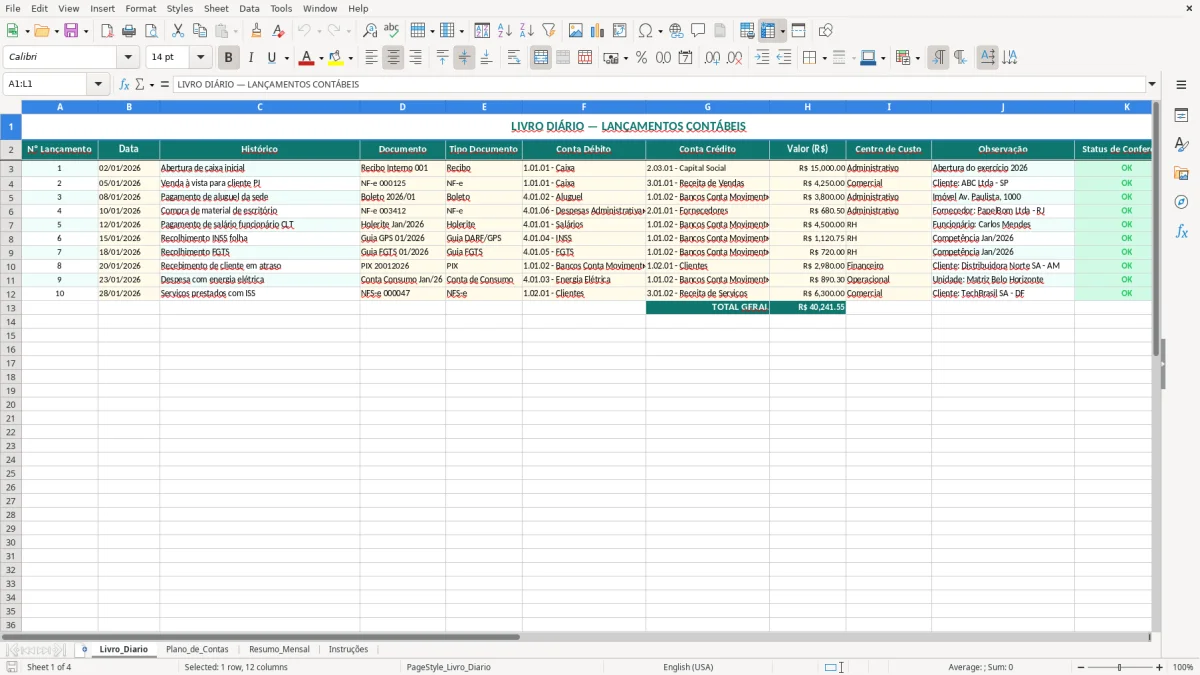
Task: Click the Split Window icon
Action: tap(799, 31)
